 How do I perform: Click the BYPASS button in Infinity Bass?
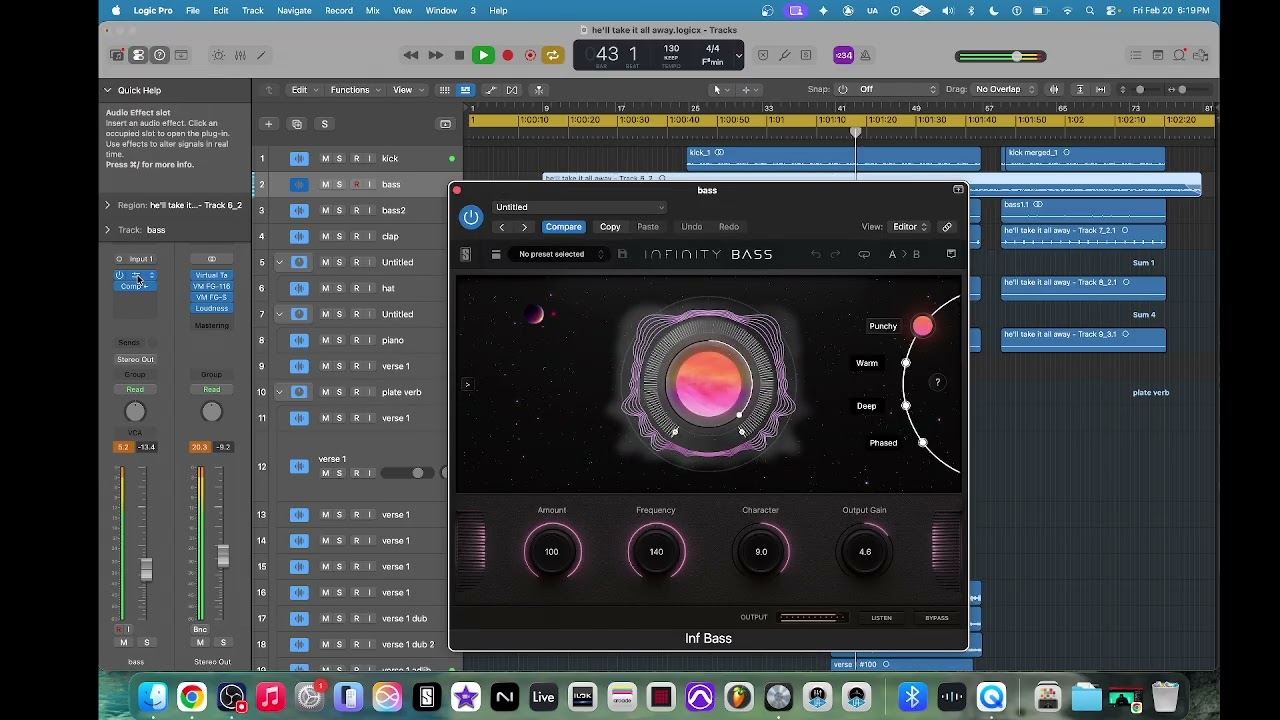937,618
